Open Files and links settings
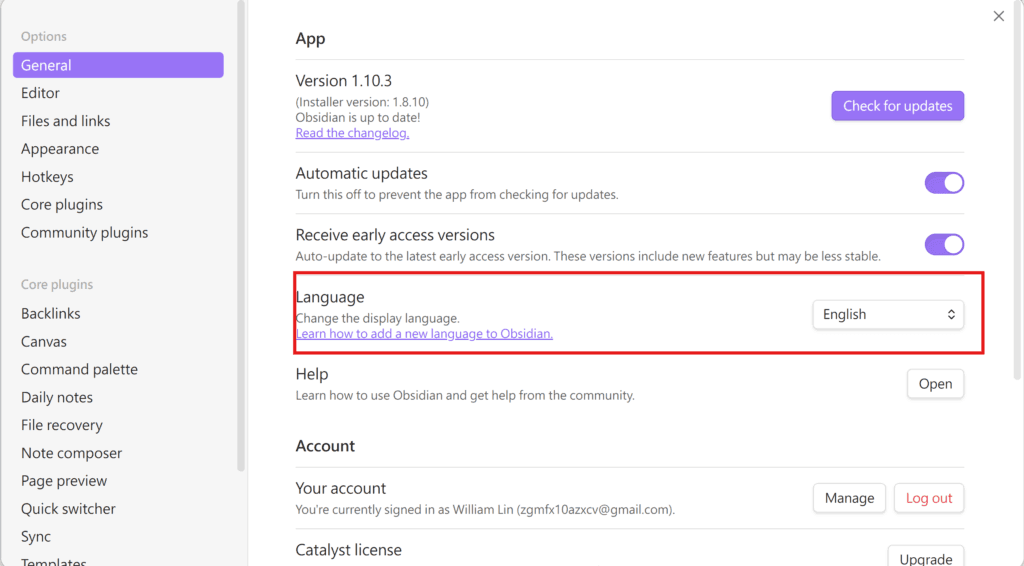The image size is (1024, 566). pyautogui.click(x=66, y=121)
